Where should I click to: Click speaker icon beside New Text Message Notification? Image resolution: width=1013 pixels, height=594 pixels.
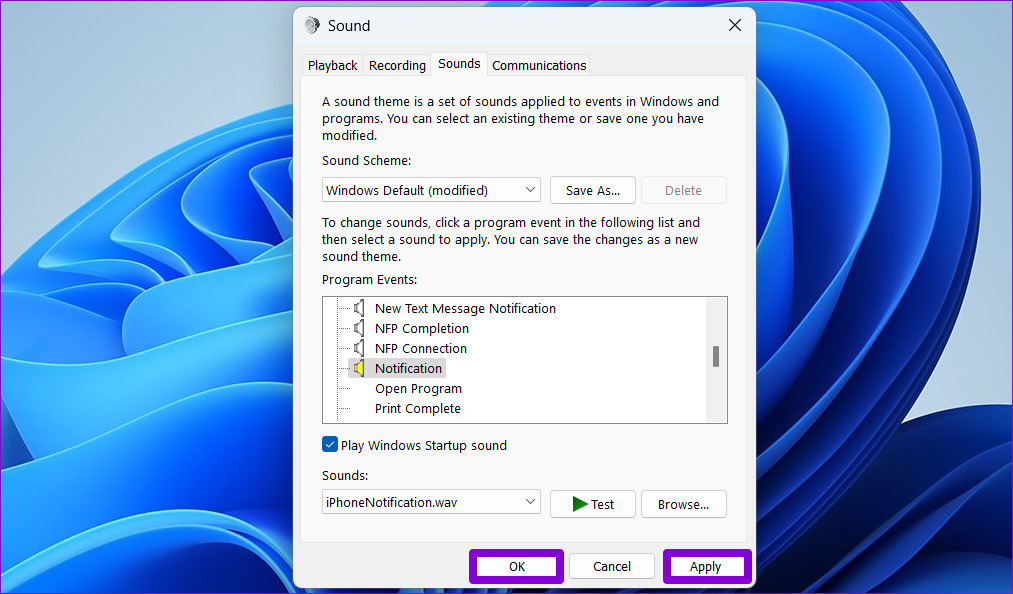[359, 308]
